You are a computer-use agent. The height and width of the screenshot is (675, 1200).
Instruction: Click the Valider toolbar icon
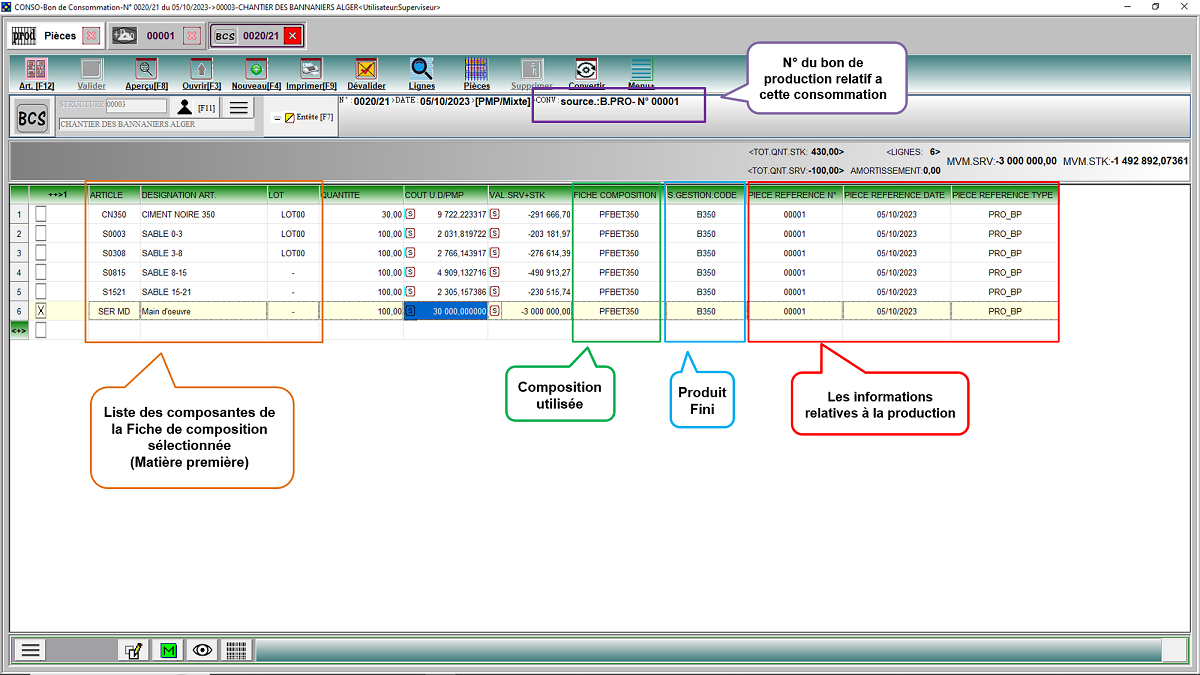coord(92,70)
